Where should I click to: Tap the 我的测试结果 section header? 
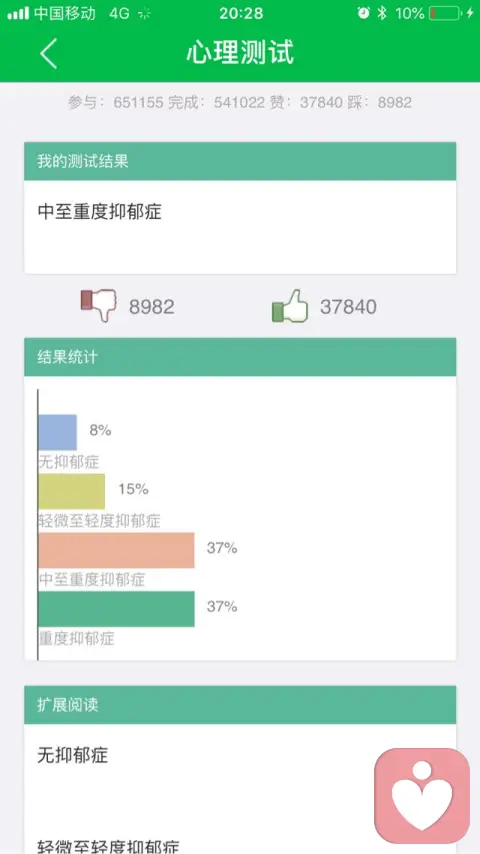[x=240, y=161]
